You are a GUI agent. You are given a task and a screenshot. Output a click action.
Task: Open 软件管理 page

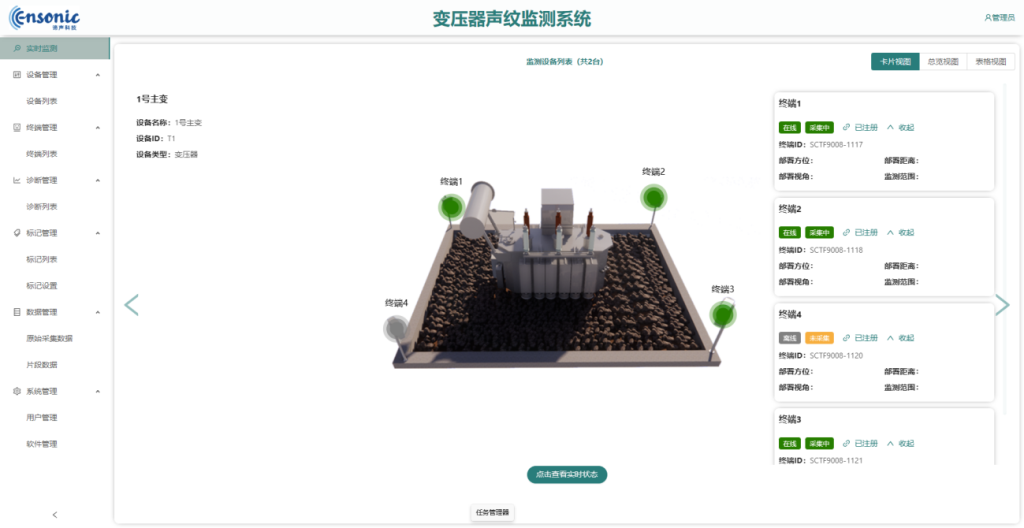pos(42,444)
